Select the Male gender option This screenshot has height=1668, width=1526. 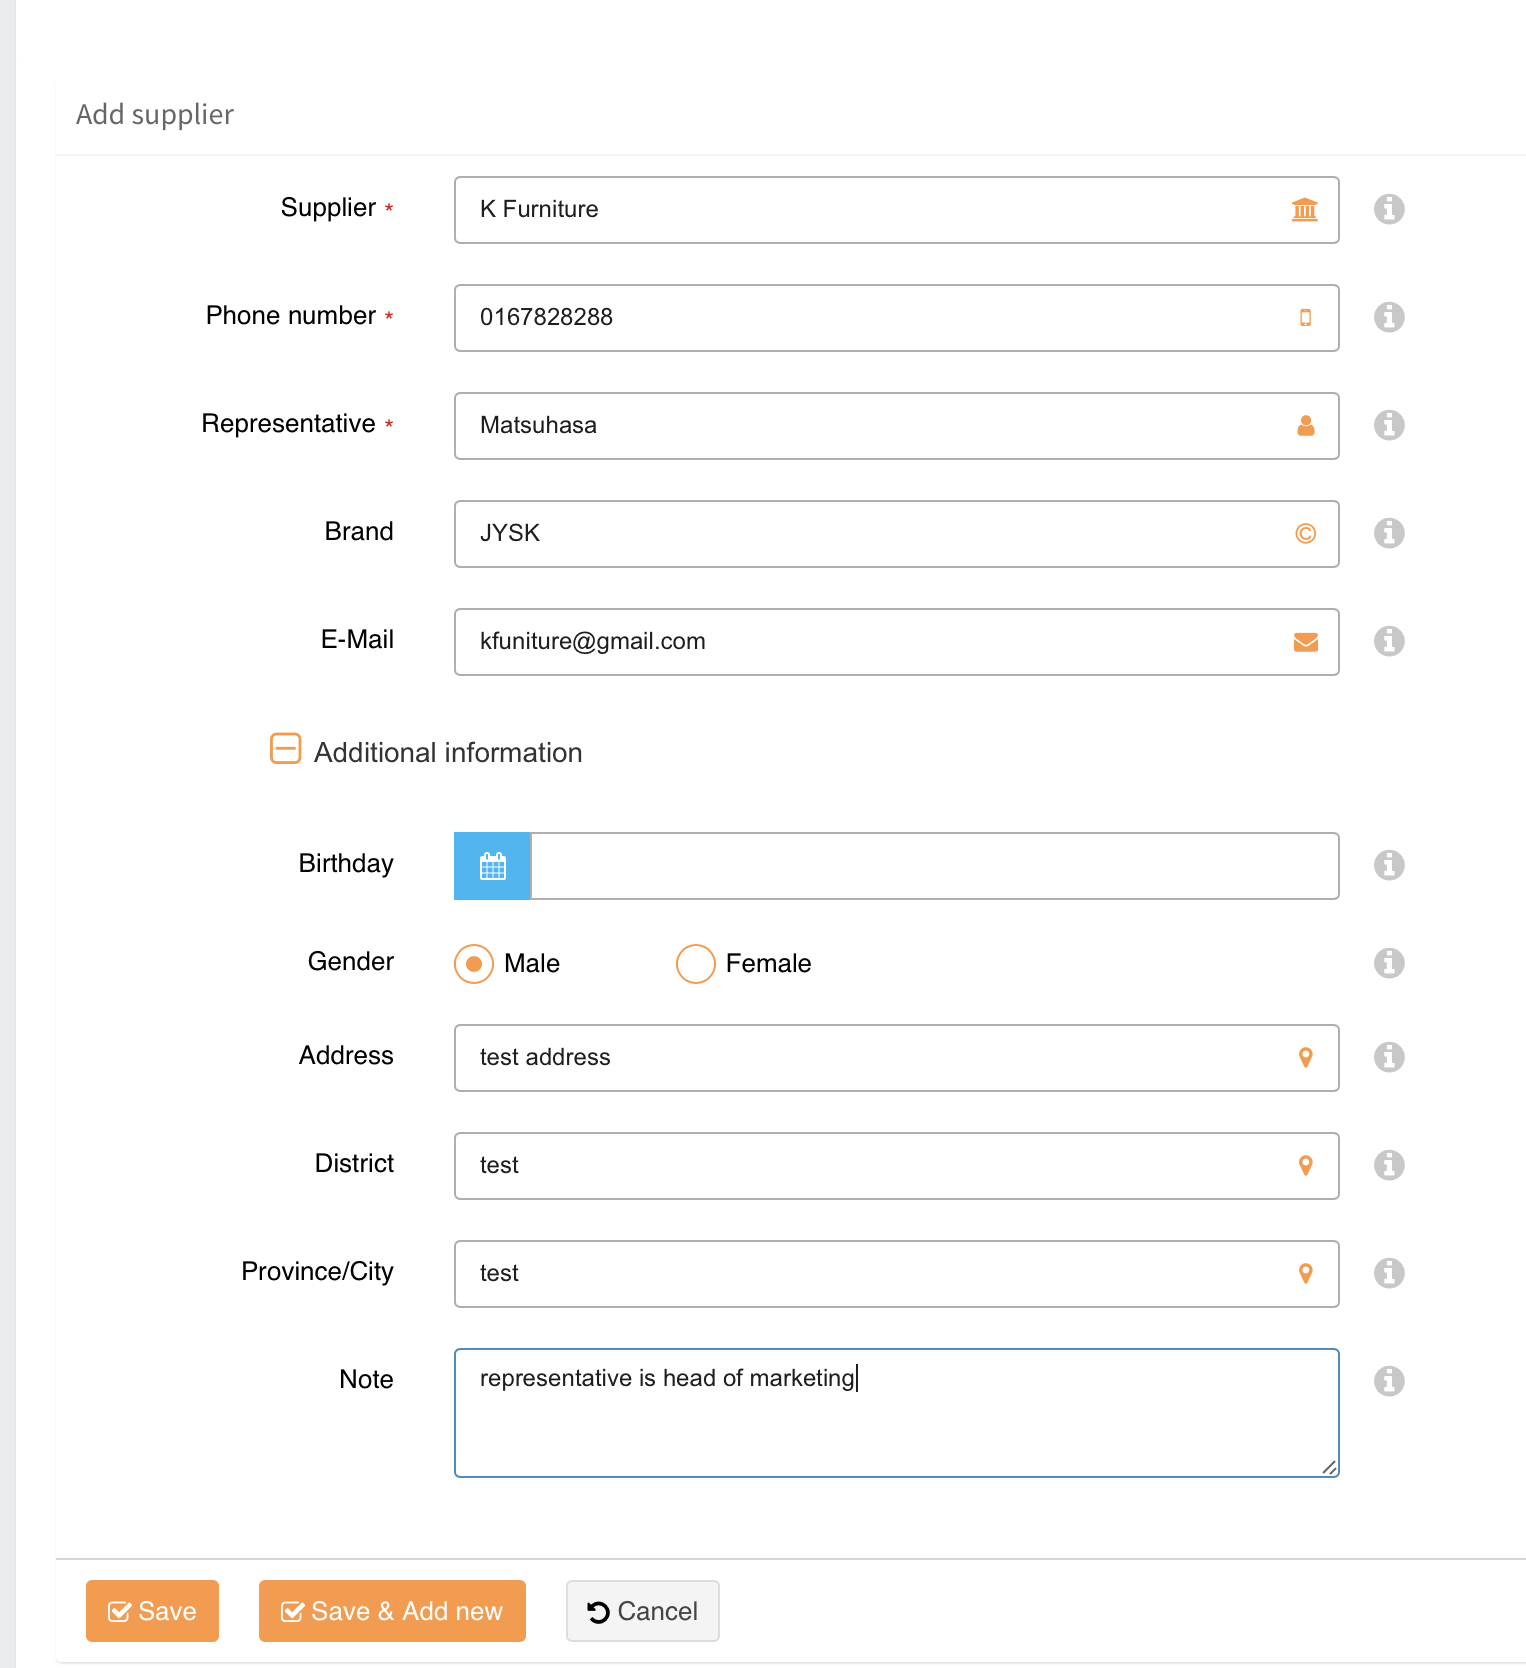474,964
